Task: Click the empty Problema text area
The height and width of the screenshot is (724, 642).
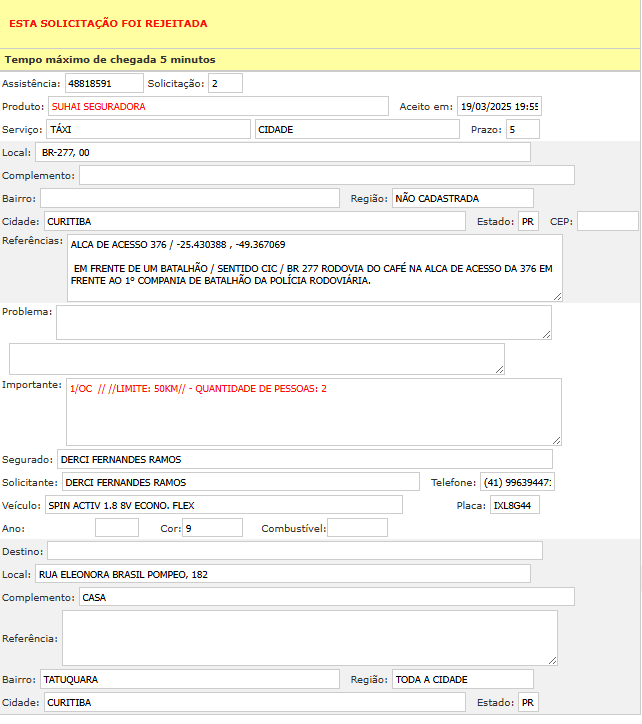Action: click(x=303, y=322)
